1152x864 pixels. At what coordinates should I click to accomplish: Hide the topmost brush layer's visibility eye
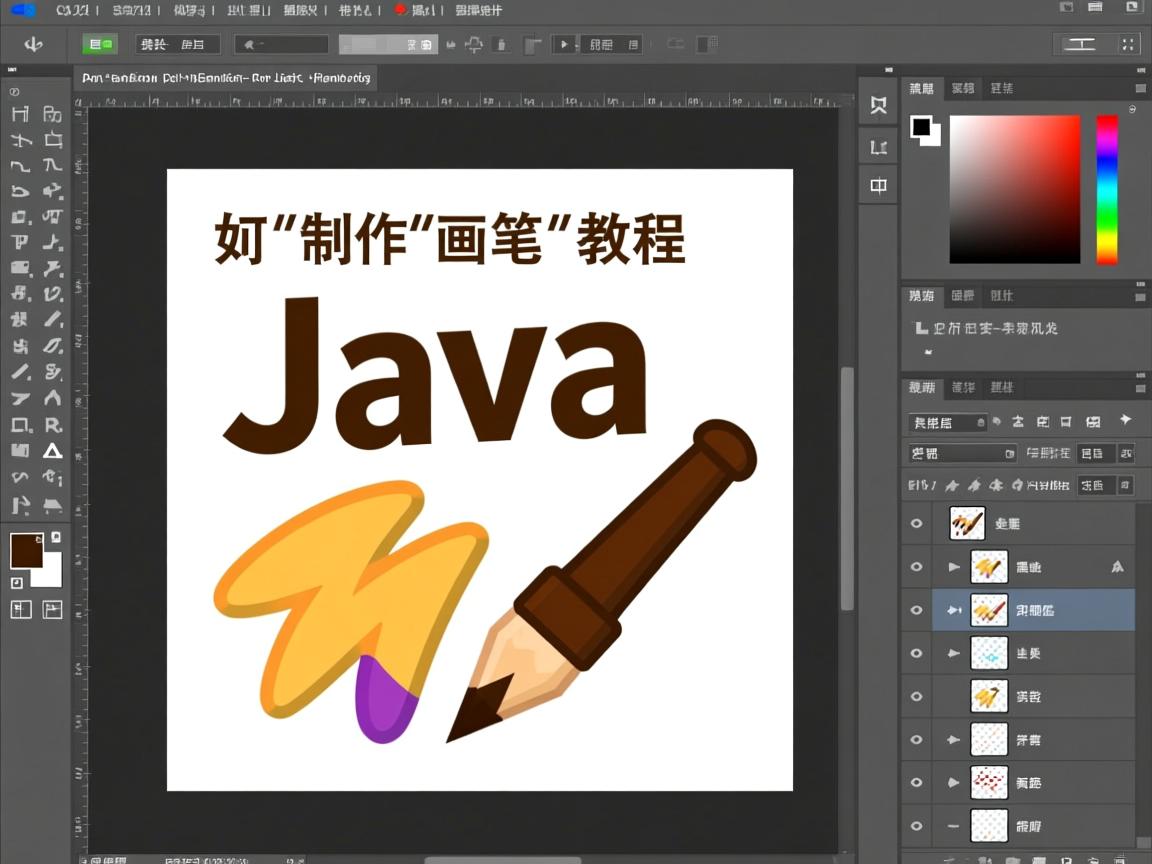[x=916, y=523]
